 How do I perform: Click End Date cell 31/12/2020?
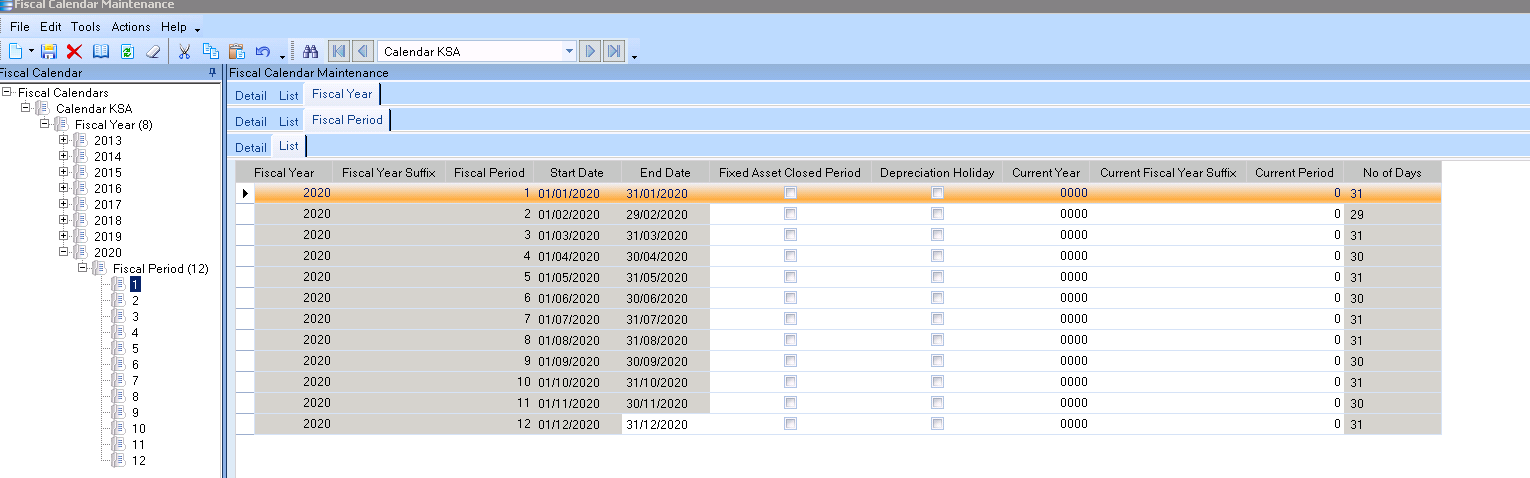(665, 424)
